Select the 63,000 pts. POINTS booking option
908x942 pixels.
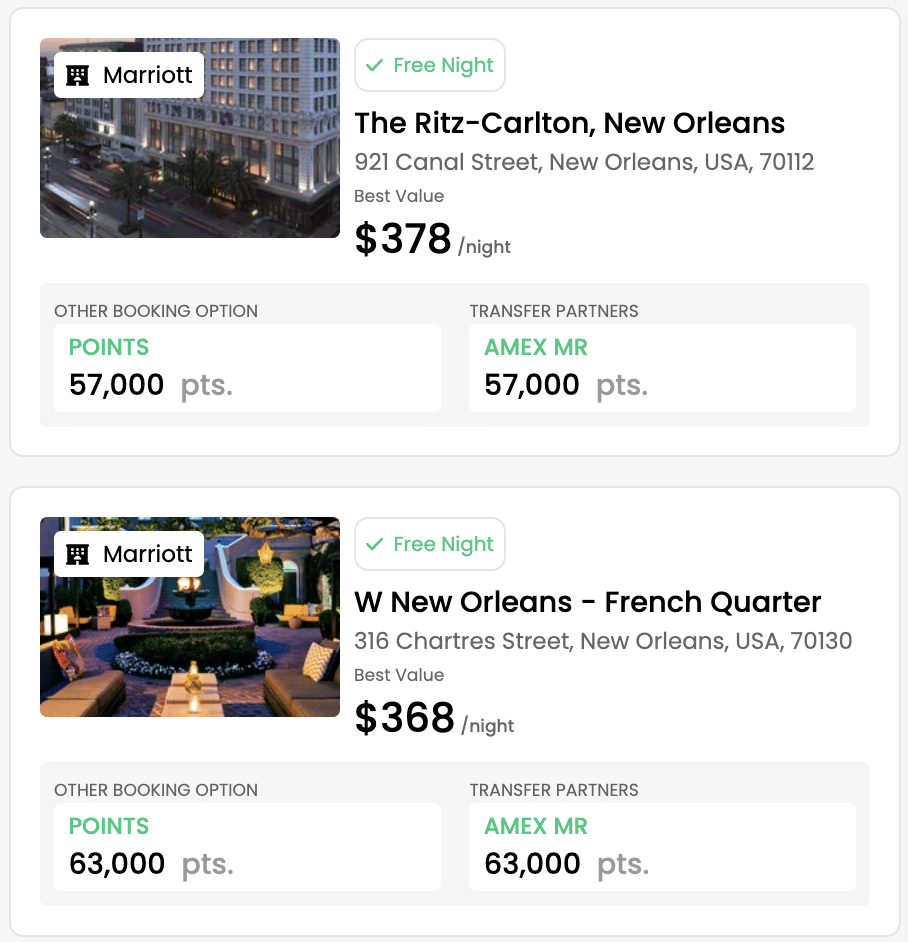[247, 847]
